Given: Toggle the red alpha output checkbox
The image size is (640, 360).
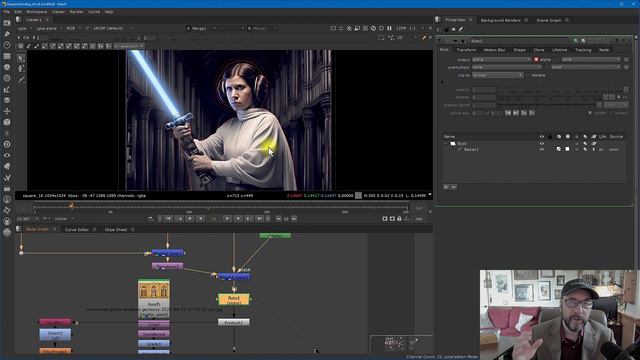Looking at the screenshot, I should (x=536, y=60).
